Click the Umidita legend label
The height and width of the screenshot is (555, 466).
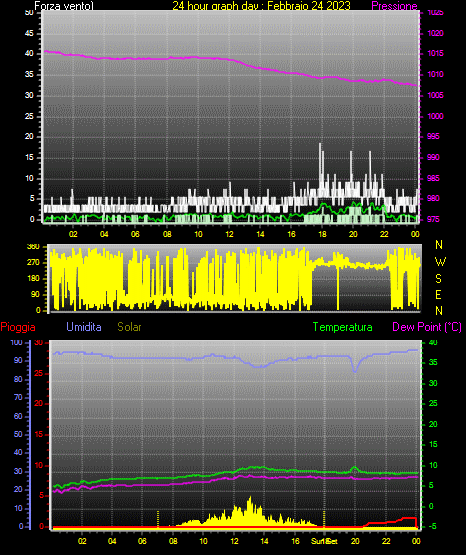click(x=84, y=327)
